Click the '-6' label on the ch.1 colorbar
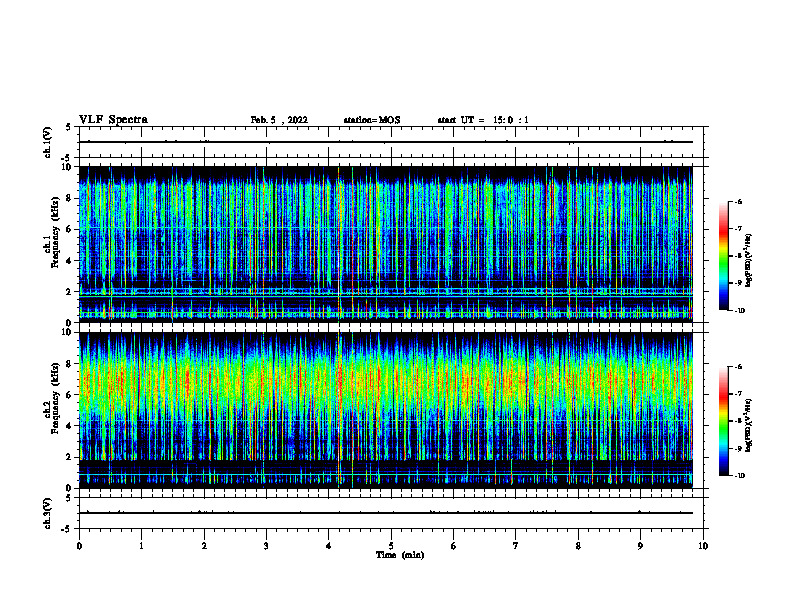 tap(737, 201)
